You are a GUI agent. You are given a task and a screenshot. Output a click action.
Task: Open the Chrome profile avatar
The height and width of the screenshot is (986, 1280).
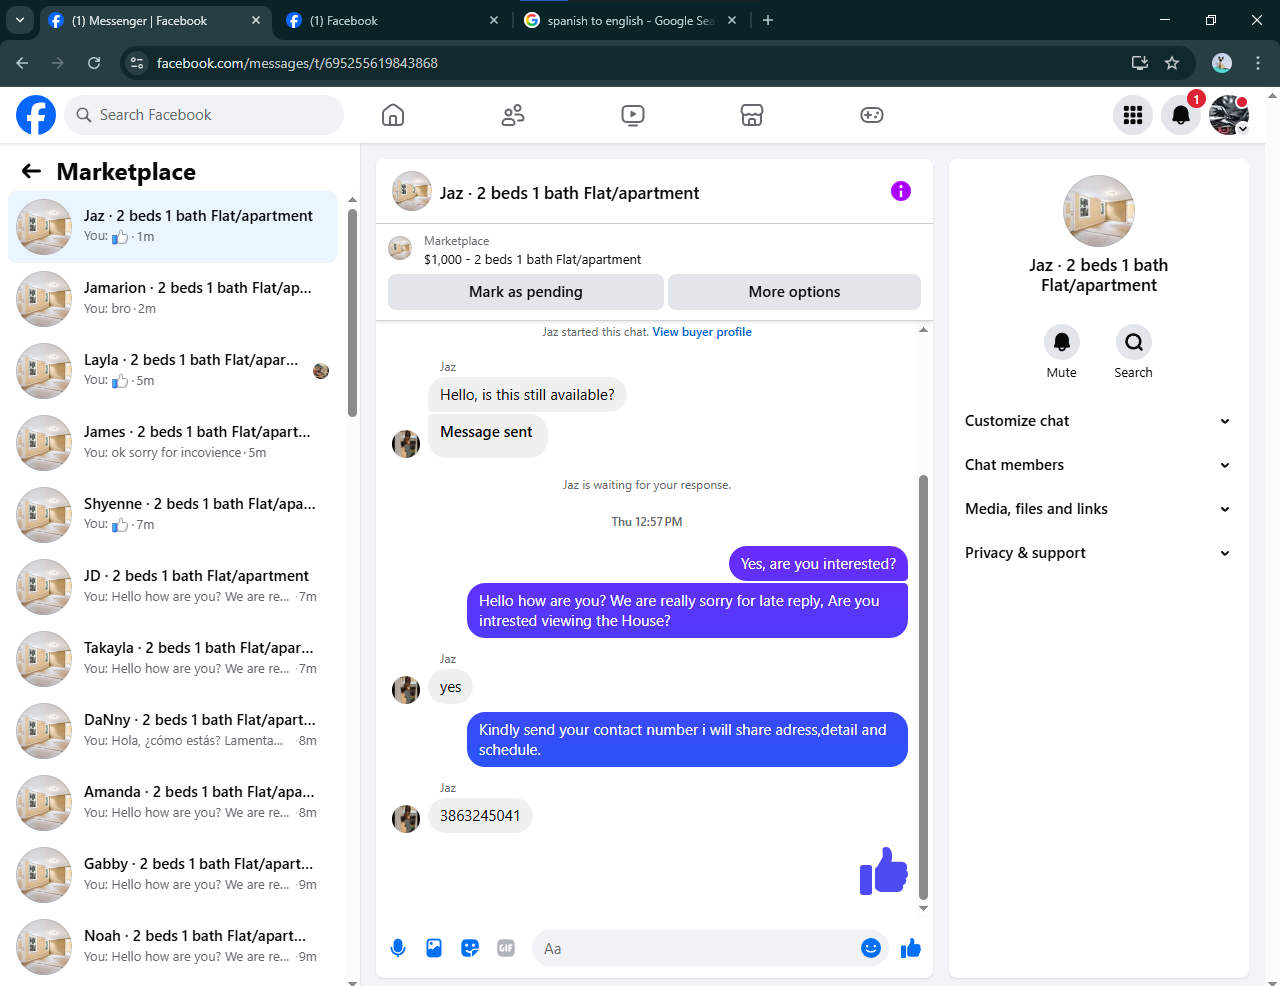pos(1222,63)
